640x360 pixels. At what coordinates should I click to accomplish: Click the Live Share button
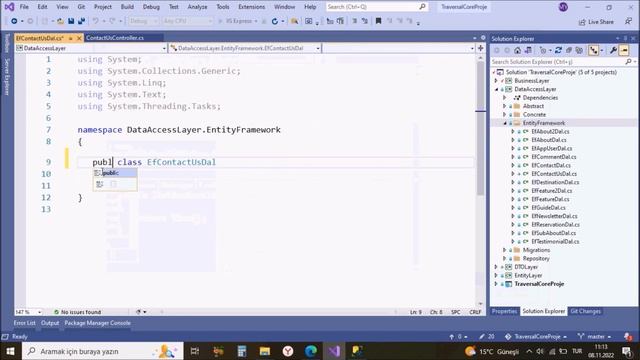[x=596, y=22]
